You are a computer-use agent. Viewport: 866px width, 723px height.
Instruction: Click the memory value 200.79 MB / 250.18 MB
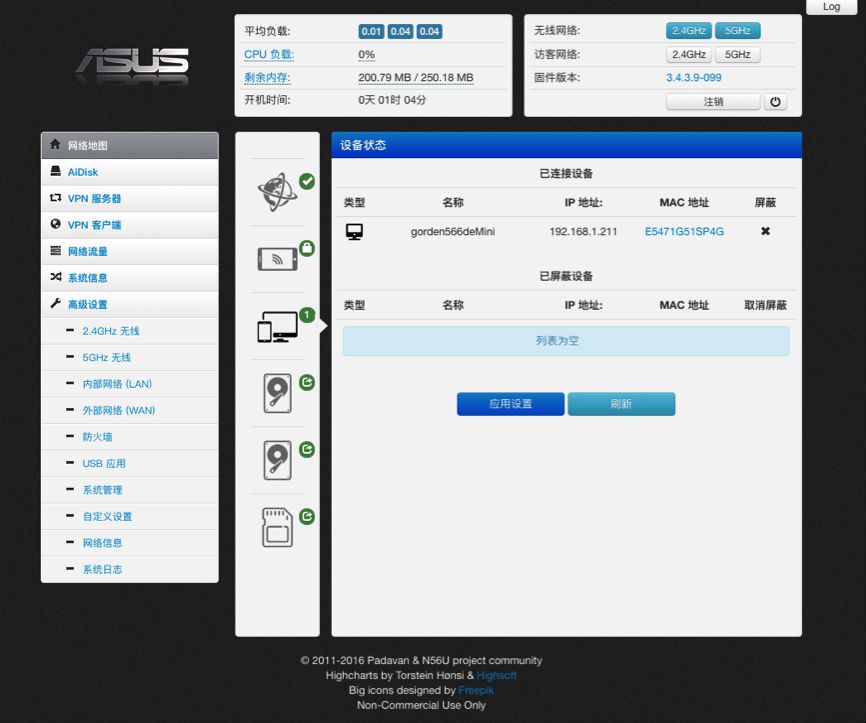[x=416, y=77]
